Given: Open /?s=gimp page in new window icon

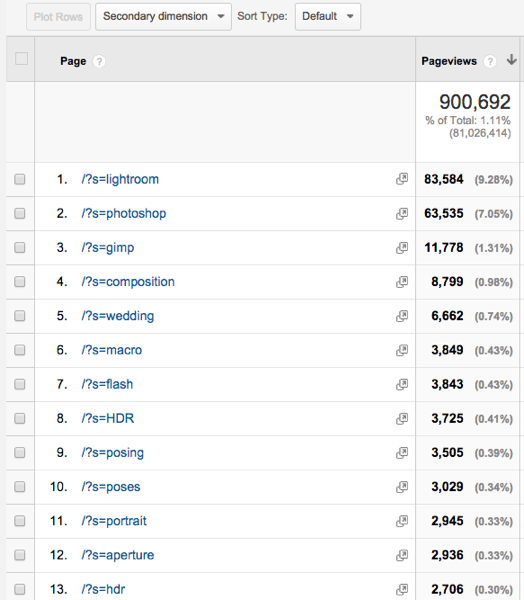Looking at the screenshot, I should pyautogui.click(x=402, y=248).
